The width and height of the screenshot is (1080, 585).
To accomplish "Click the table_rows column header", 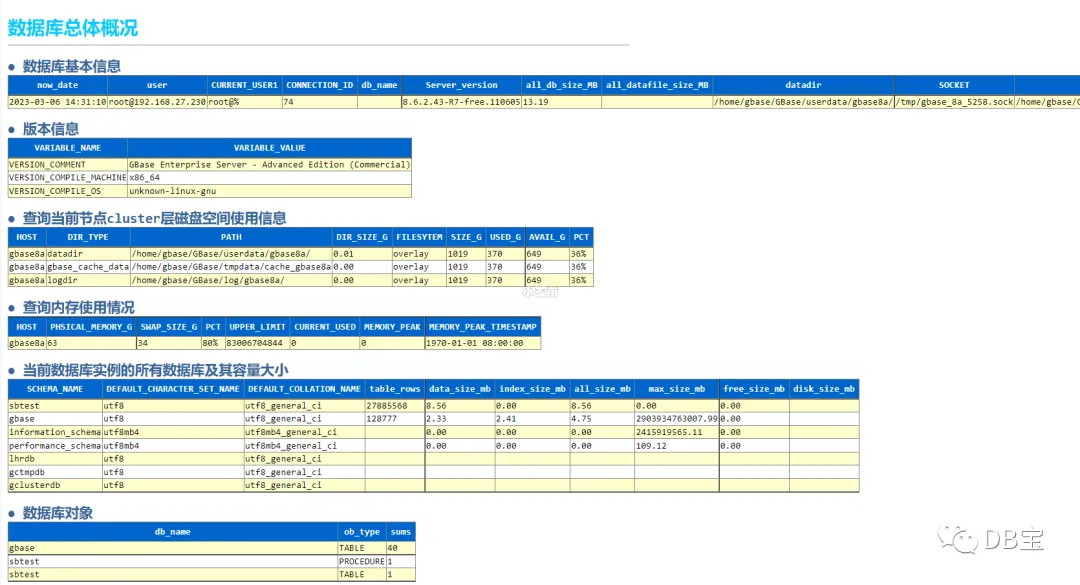I will pos(395,389).
